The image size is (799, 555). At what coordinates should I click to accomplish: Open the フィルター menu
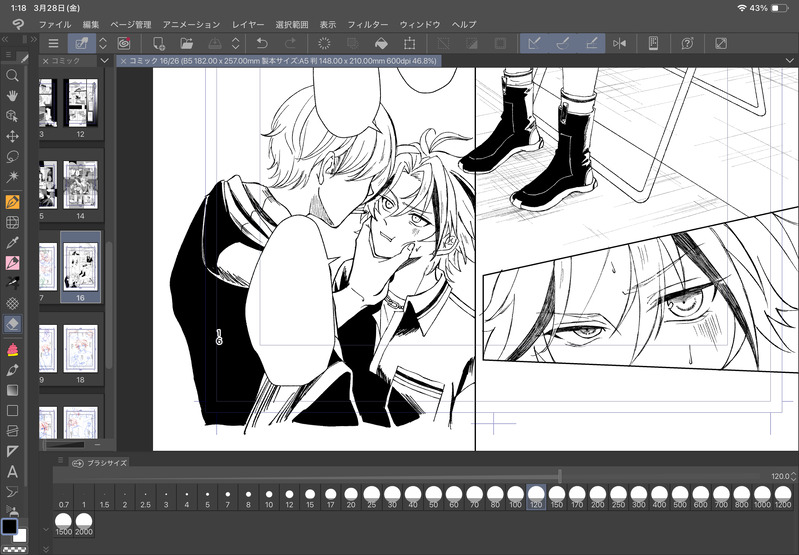(x=367, y=24)
